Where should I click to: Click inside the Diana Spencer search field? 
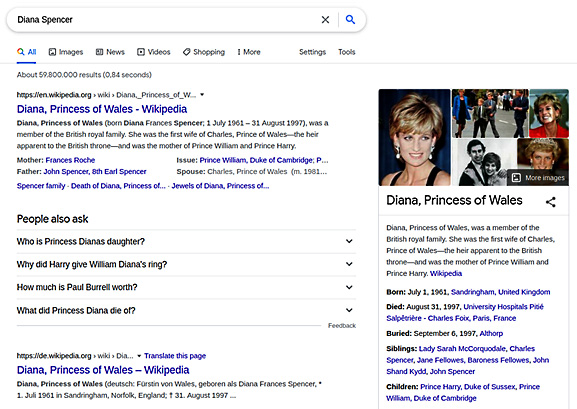coord(162,20)
